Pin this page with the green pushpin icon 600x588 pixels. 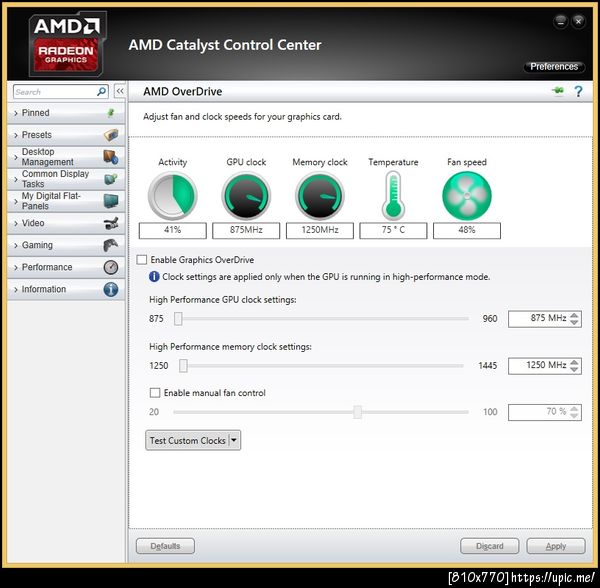(x=558, y=91)
